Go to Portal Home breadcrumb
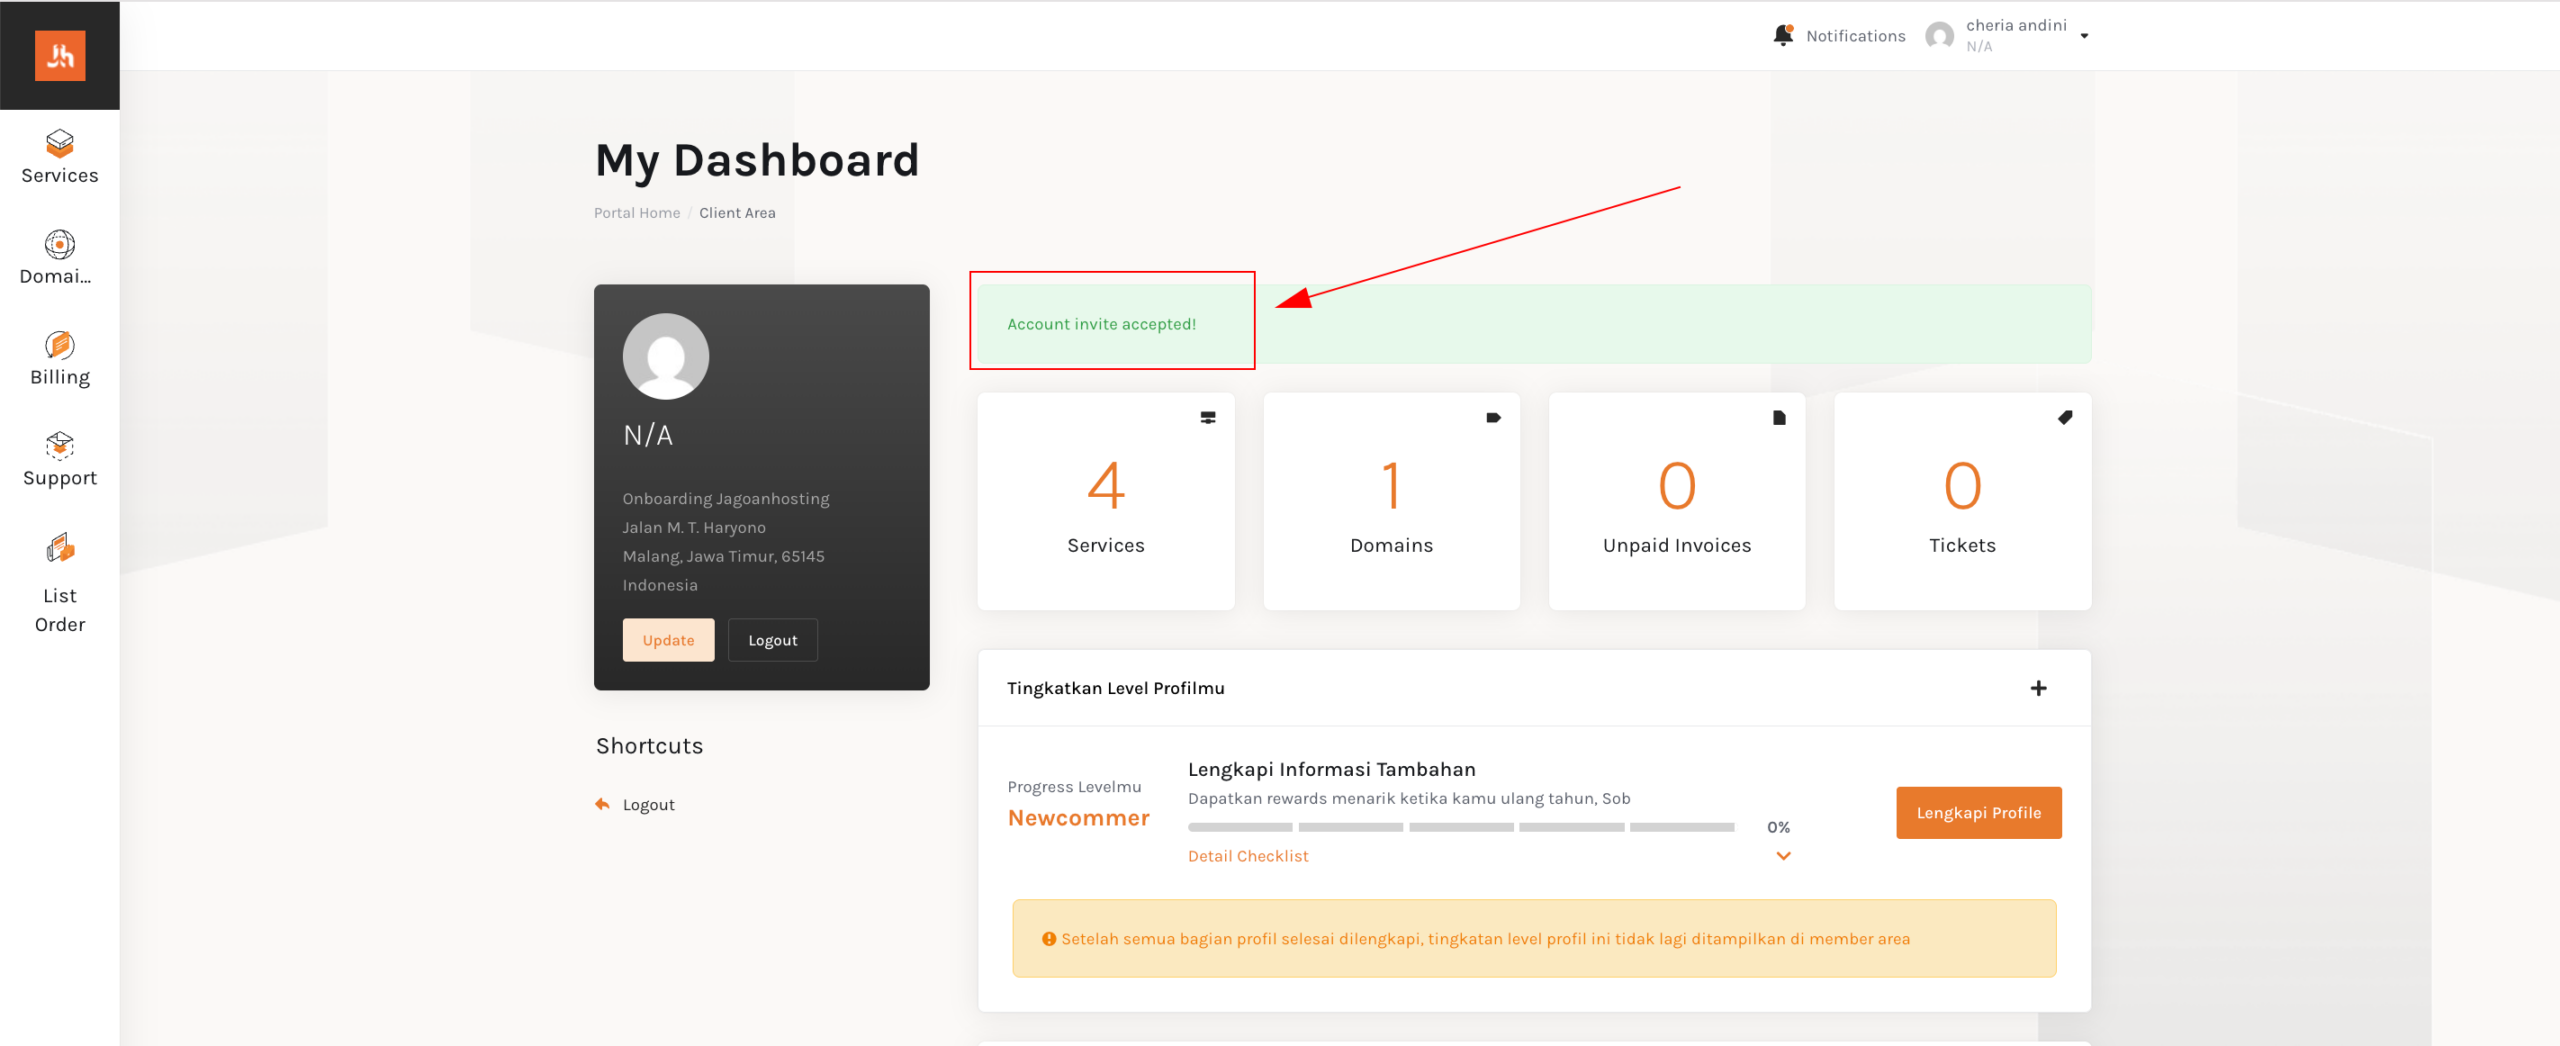Viewport: 2560px width, 1046px height. pyautogui.click(x=637, y=213)
